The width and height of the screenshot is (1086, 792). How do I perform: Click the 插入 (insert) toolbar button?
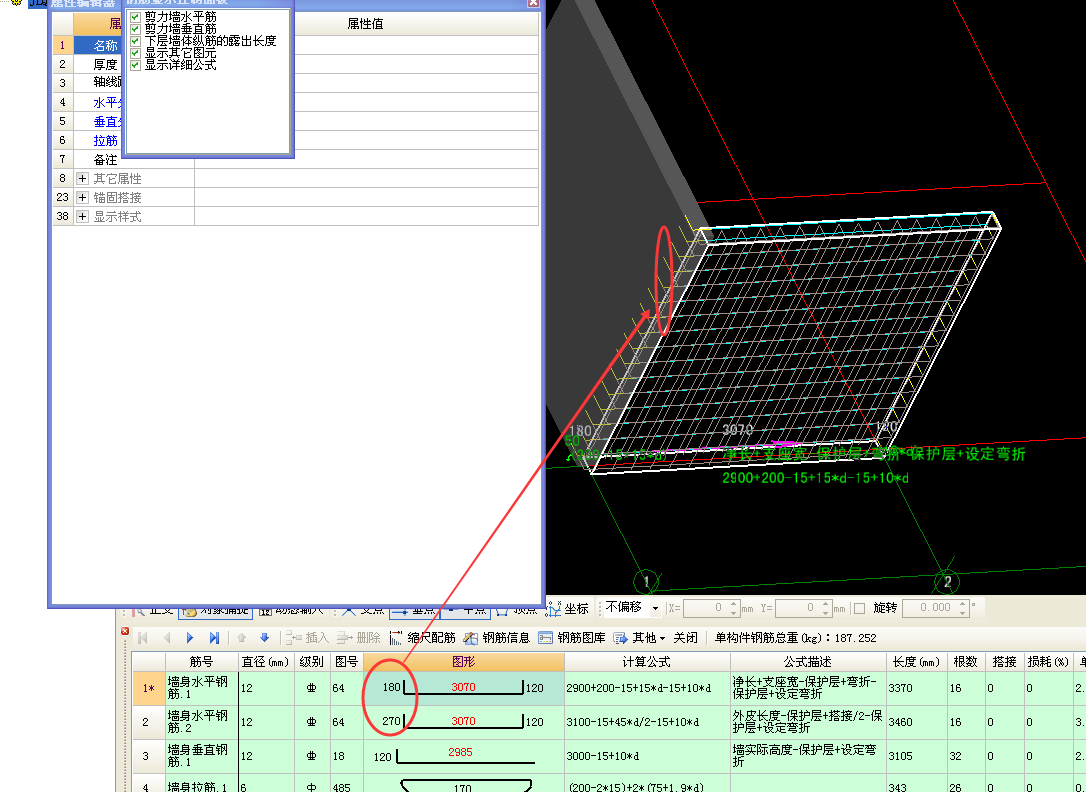[308, 638]
